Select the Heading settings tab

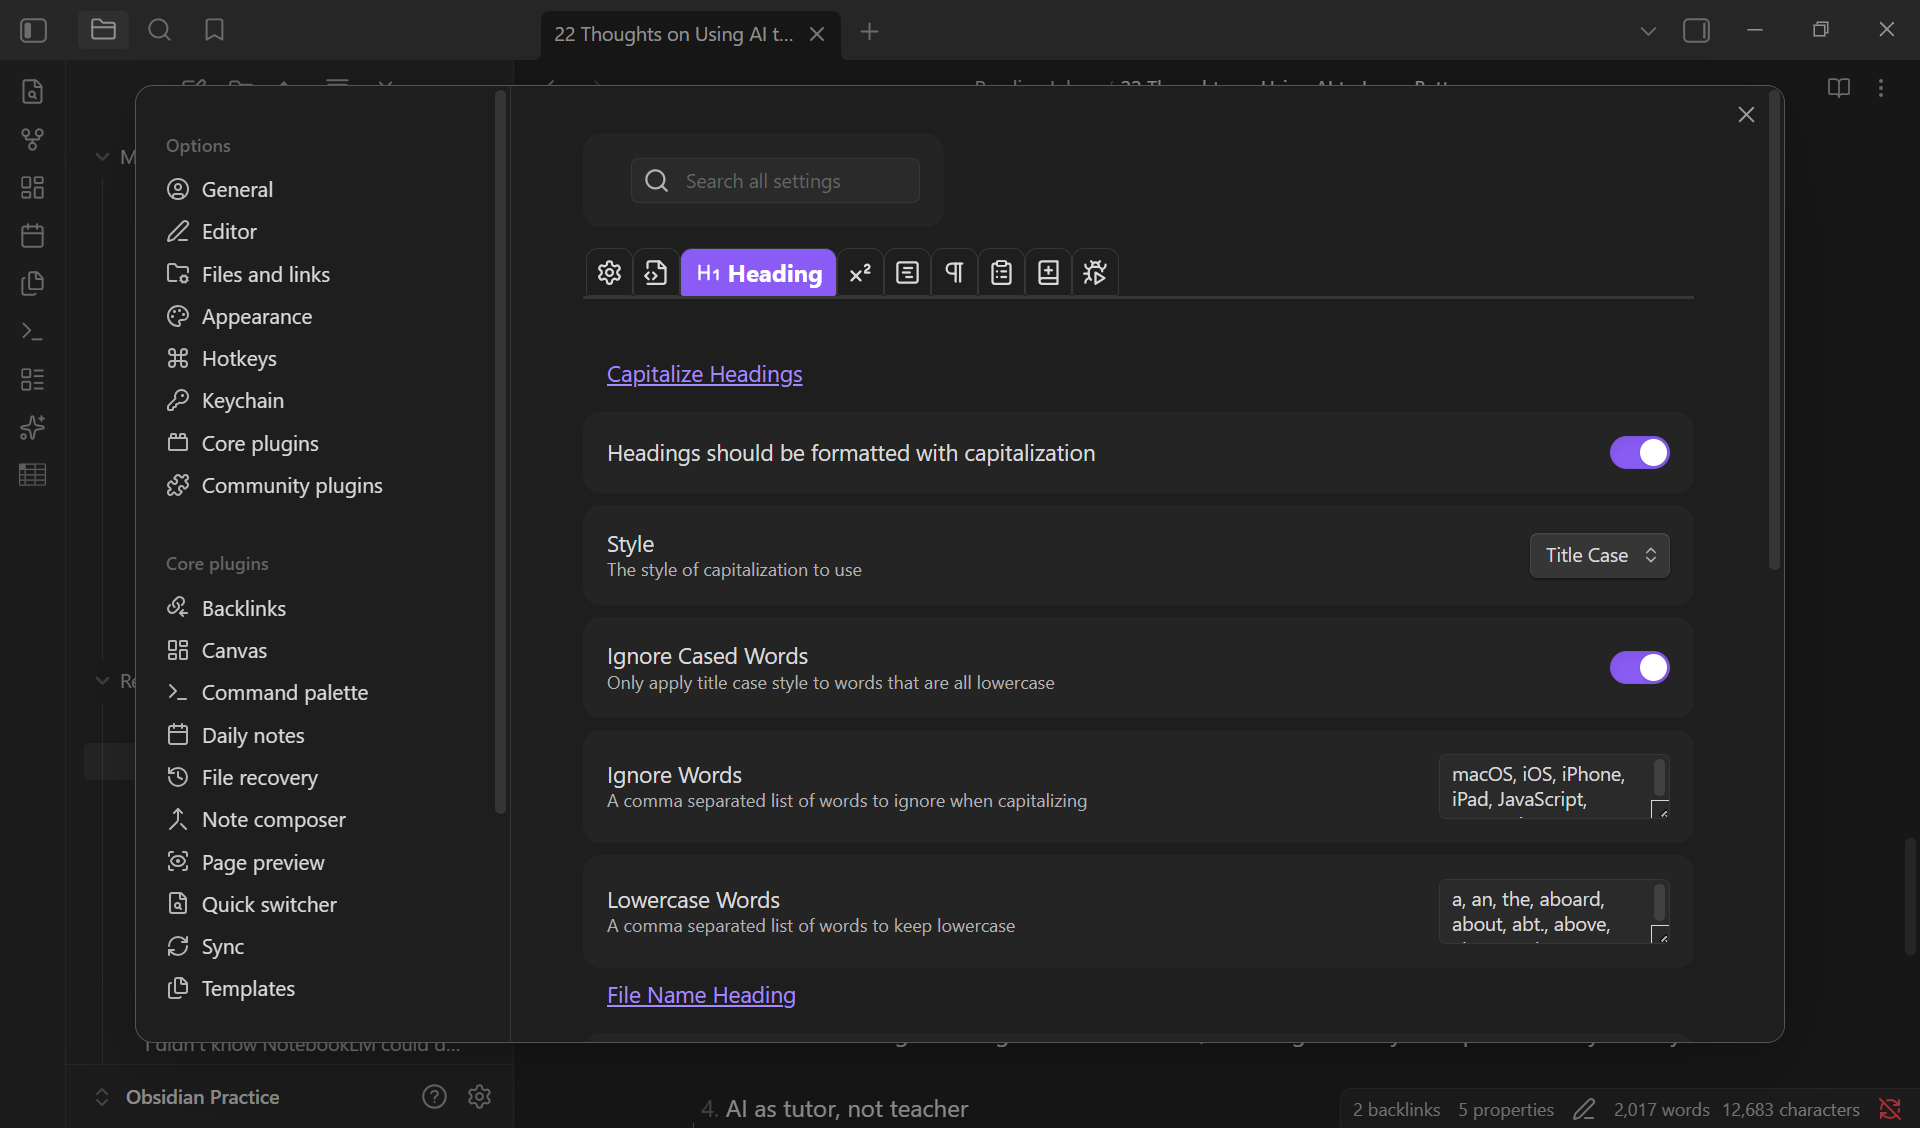pyautogui.click(x=759, y=273)
